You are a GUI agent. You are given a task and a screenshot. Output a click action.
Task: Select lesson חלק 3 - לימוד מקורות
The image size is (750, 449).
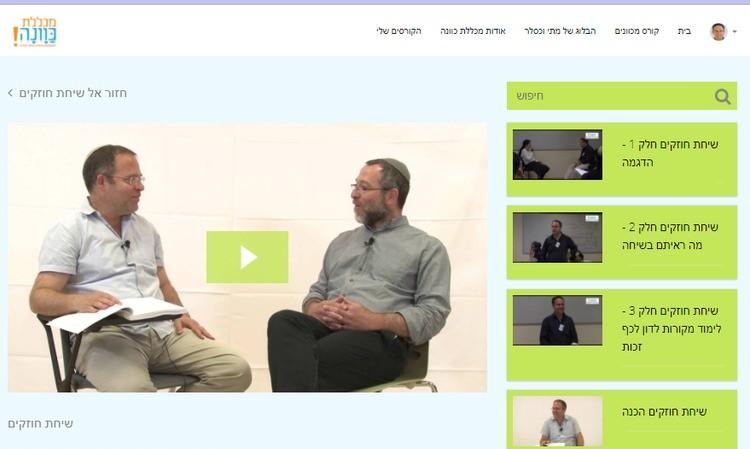point(671,329)
